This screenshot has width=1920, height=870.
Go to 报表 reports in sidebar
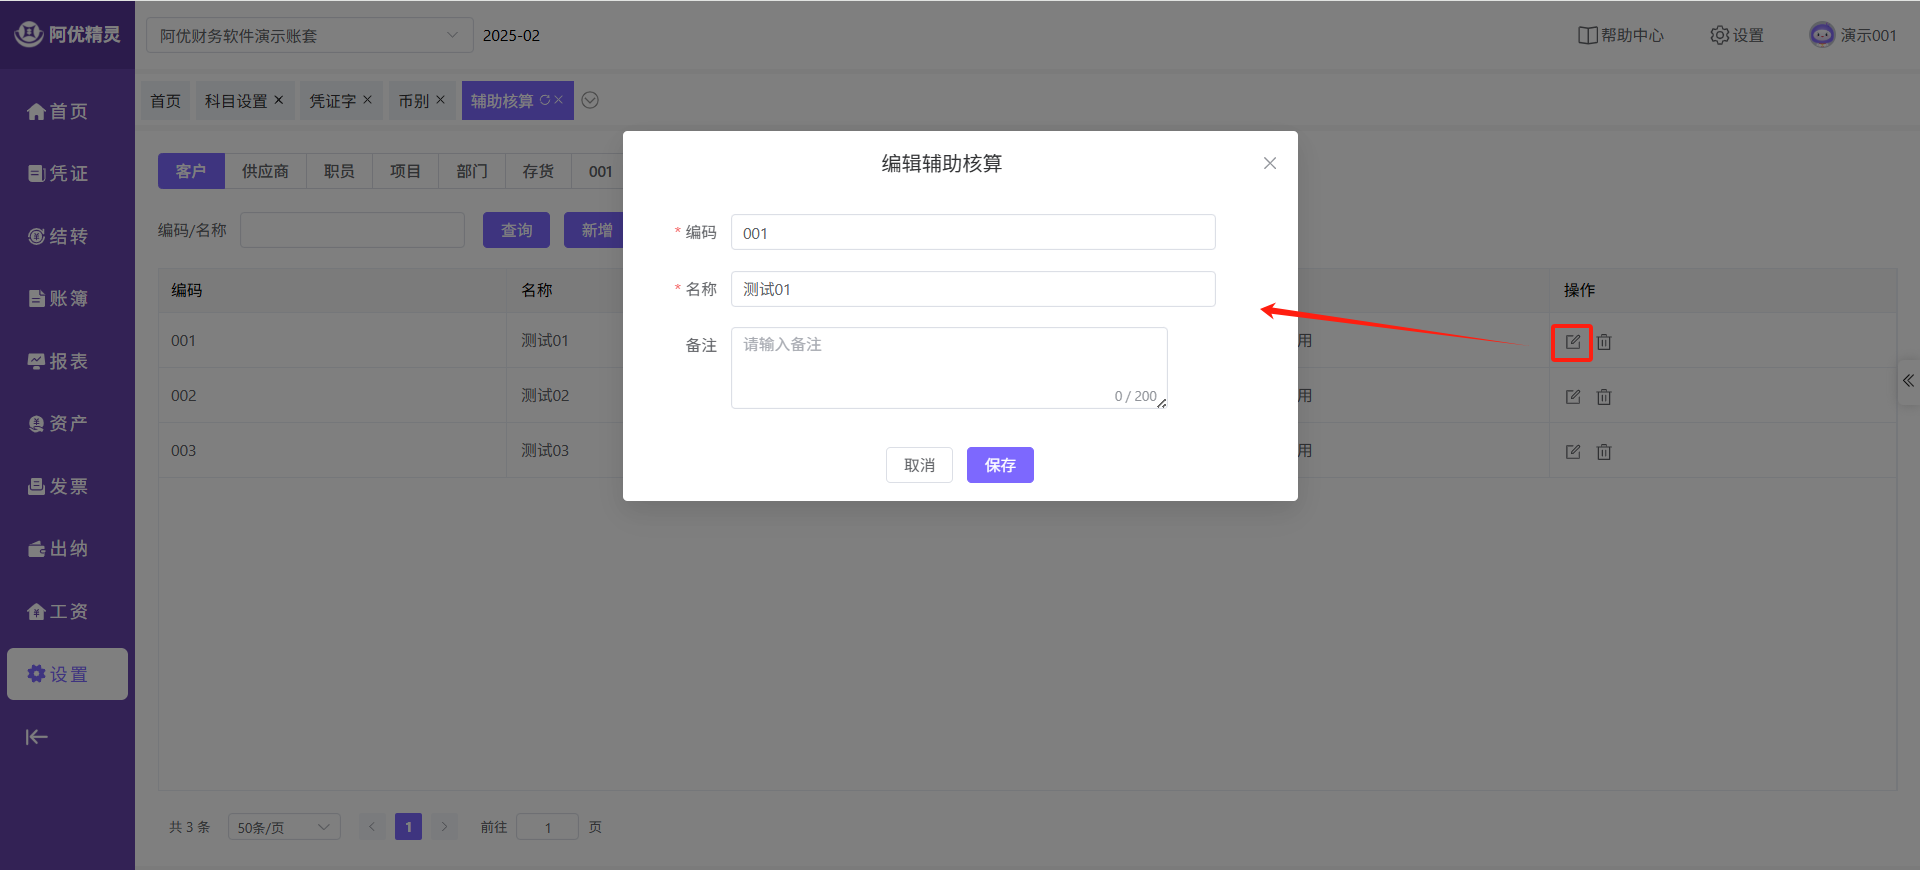pyautogui.click(x=58, y=361)
